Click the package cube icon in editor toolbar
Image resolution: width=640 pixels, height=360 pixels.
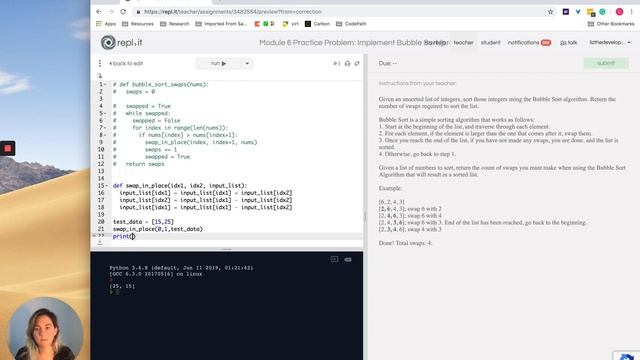click(x=347, y=63)
